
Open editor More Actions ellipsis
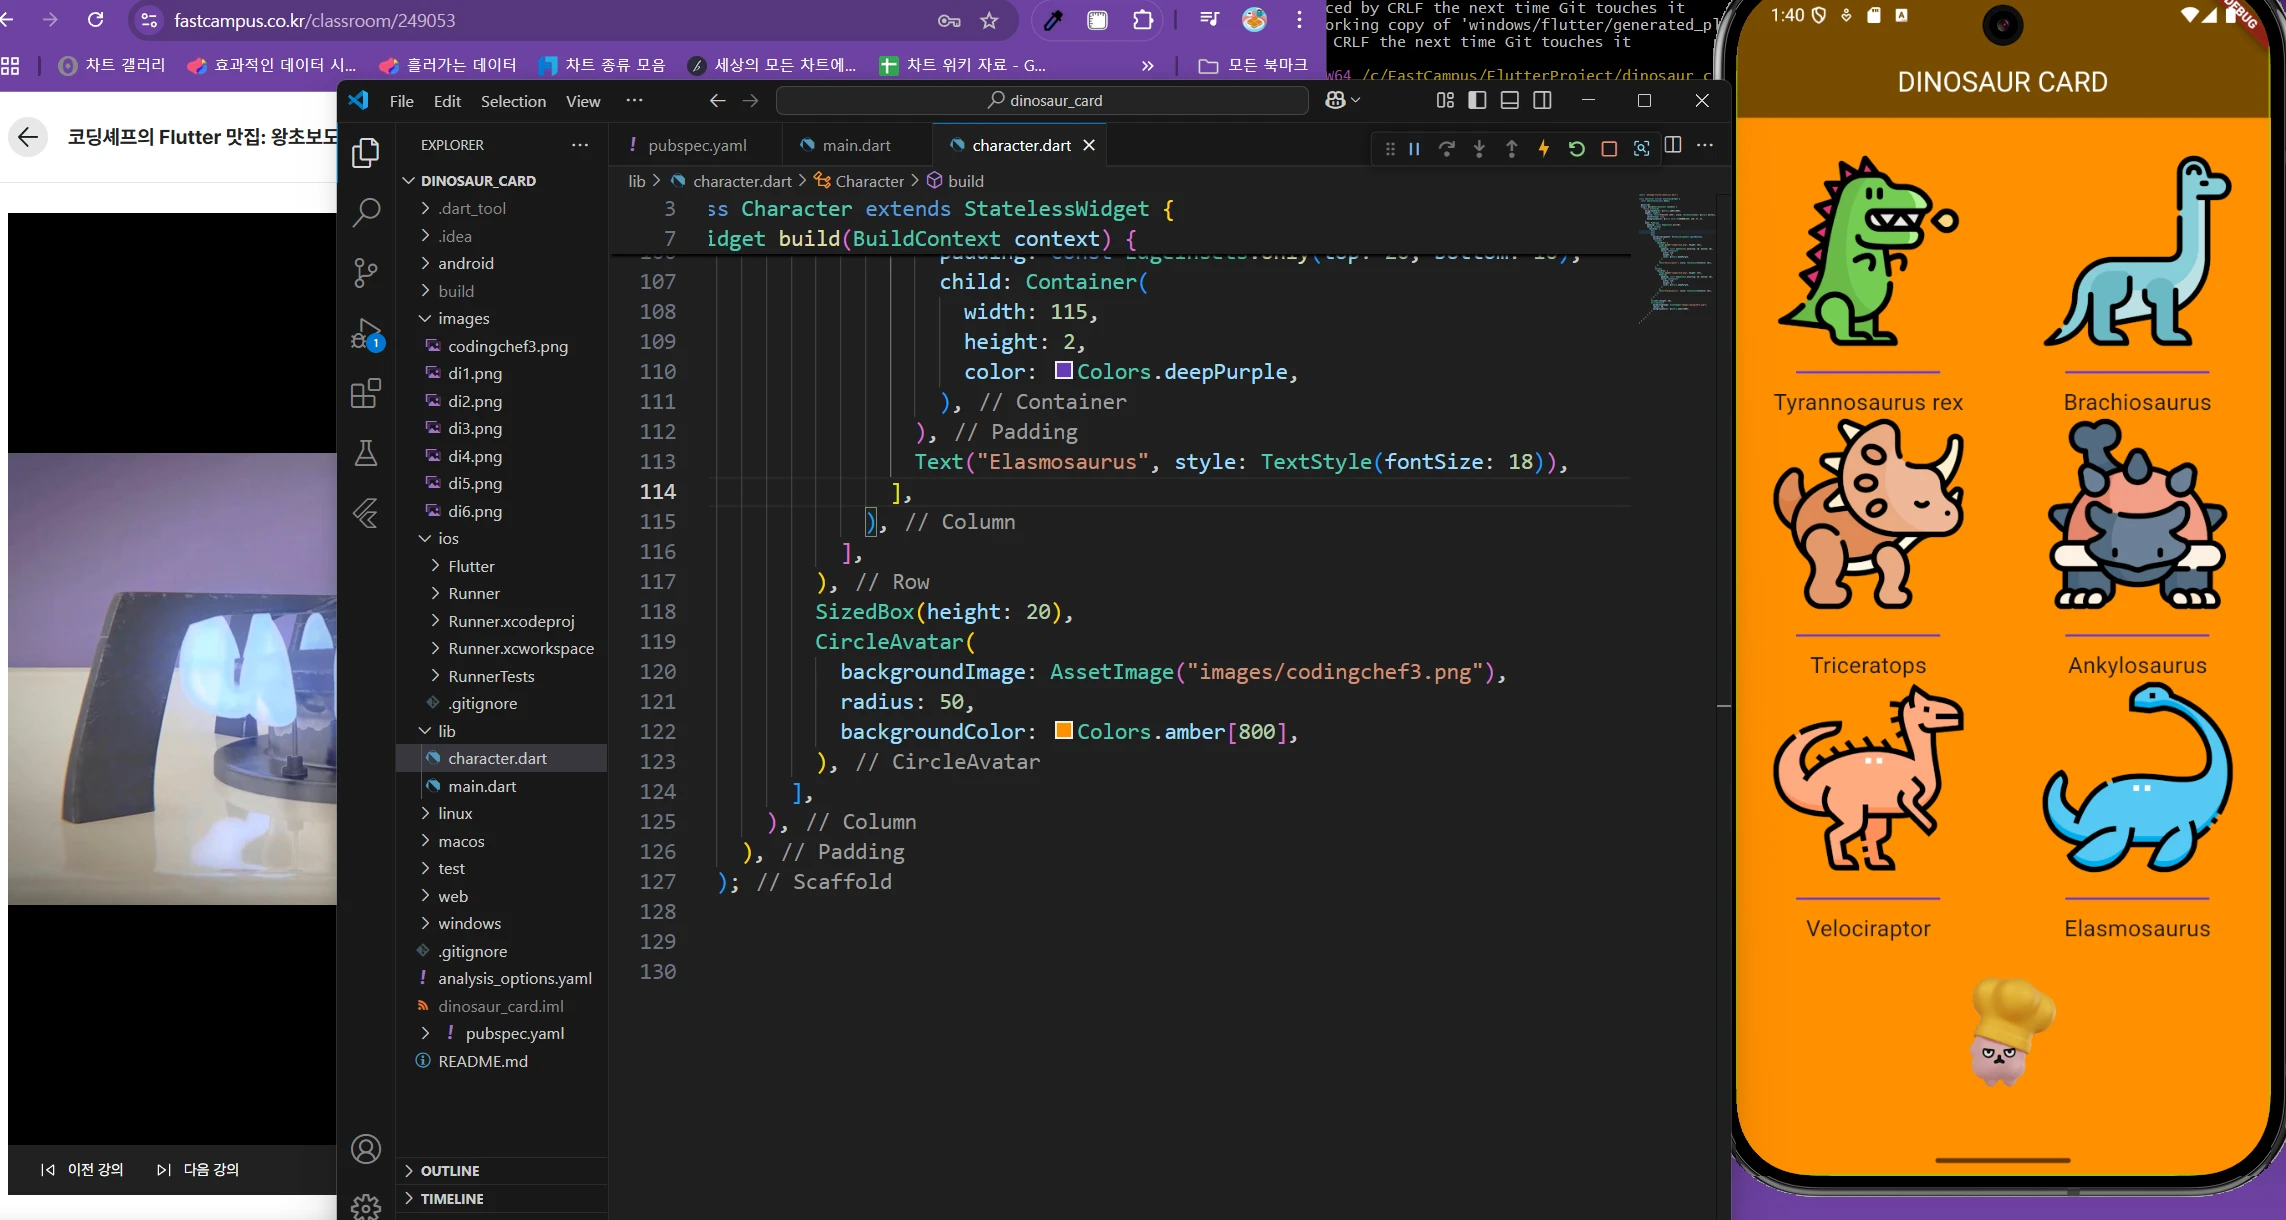point(1705,145)
